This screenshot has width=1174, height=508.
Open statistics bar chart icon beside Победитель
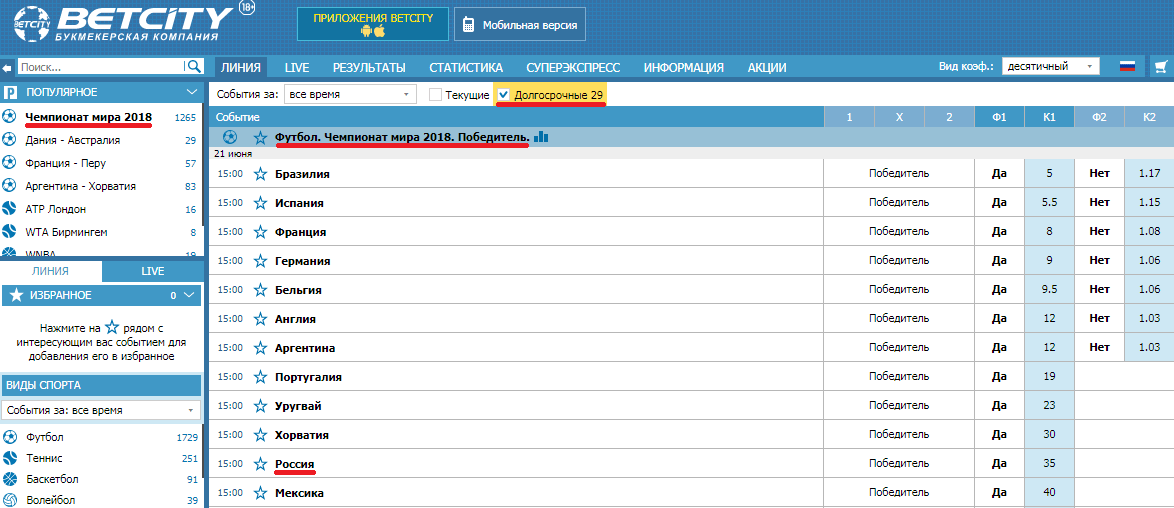pos(541,137)
